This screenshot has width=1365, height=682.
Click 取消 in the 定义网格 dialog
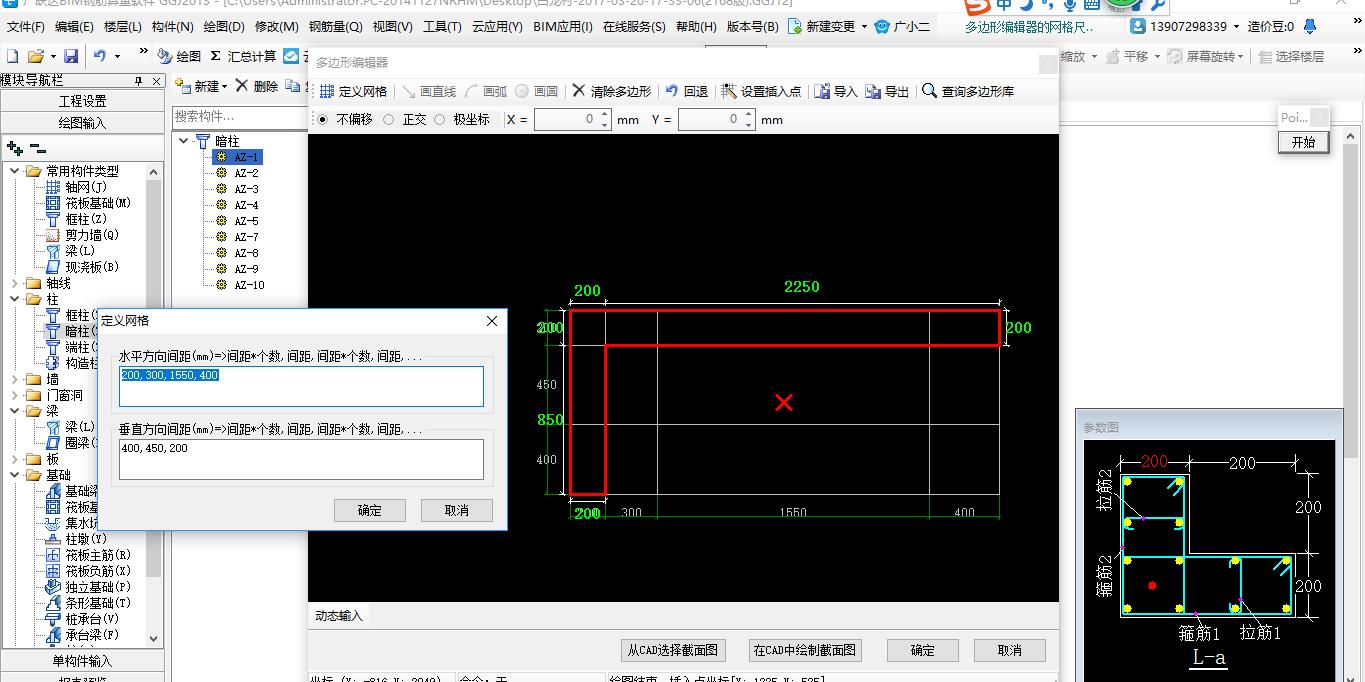[x=457, y=510]
